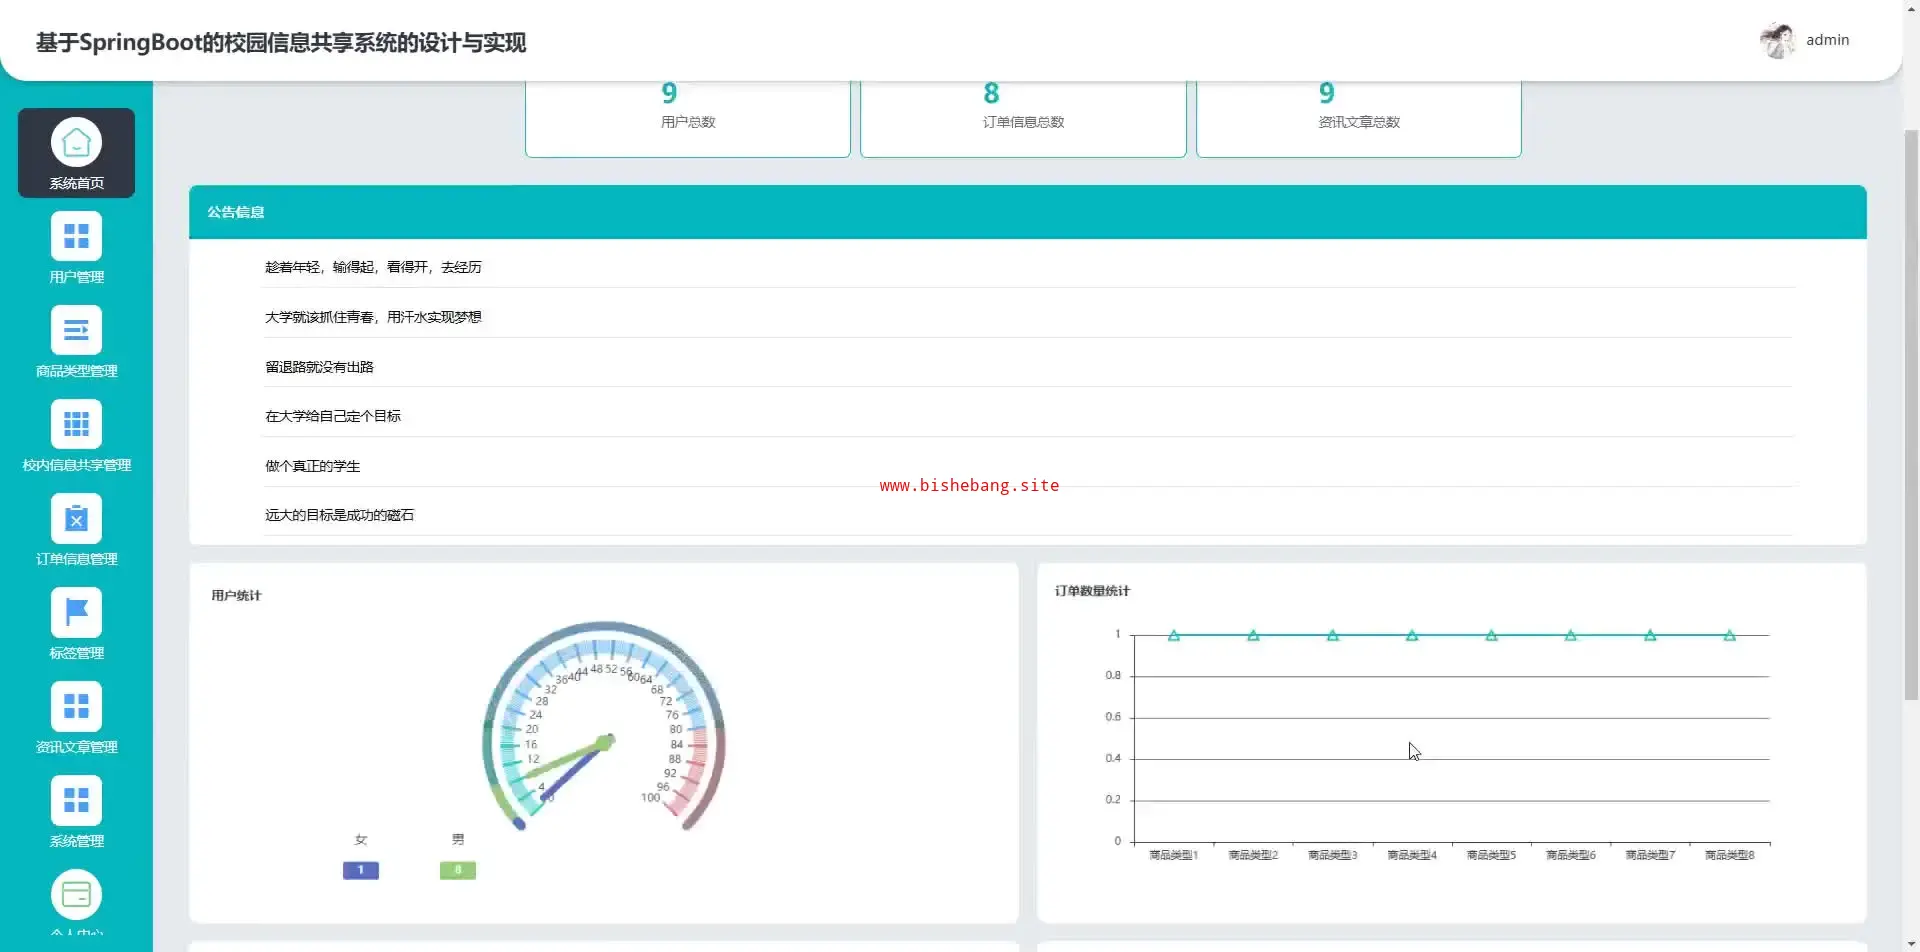Click the 商品类型4 data point marker

click(x=1412, y=636)
